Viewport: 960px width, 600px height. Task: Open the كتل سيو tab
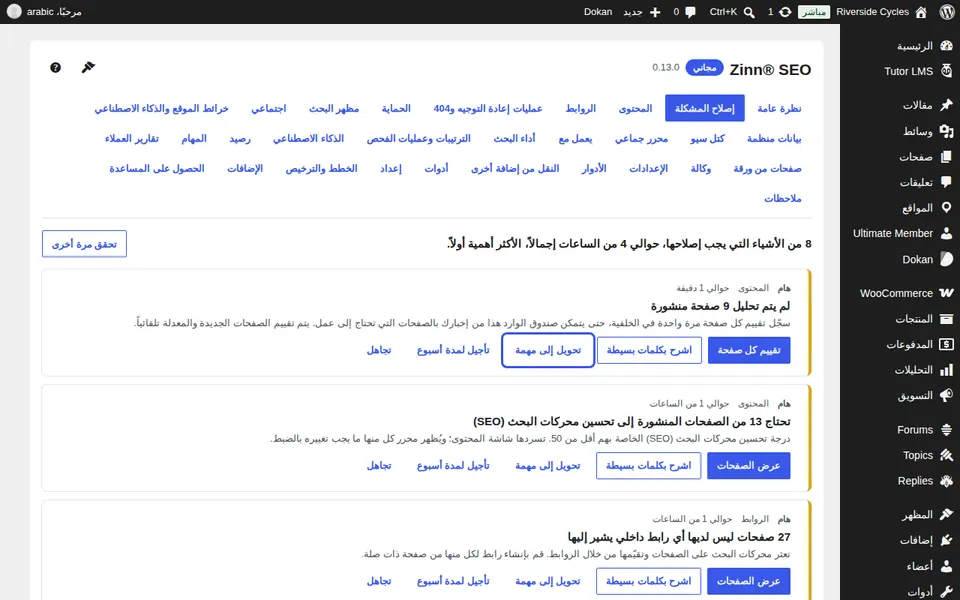(x=707, y=138)
